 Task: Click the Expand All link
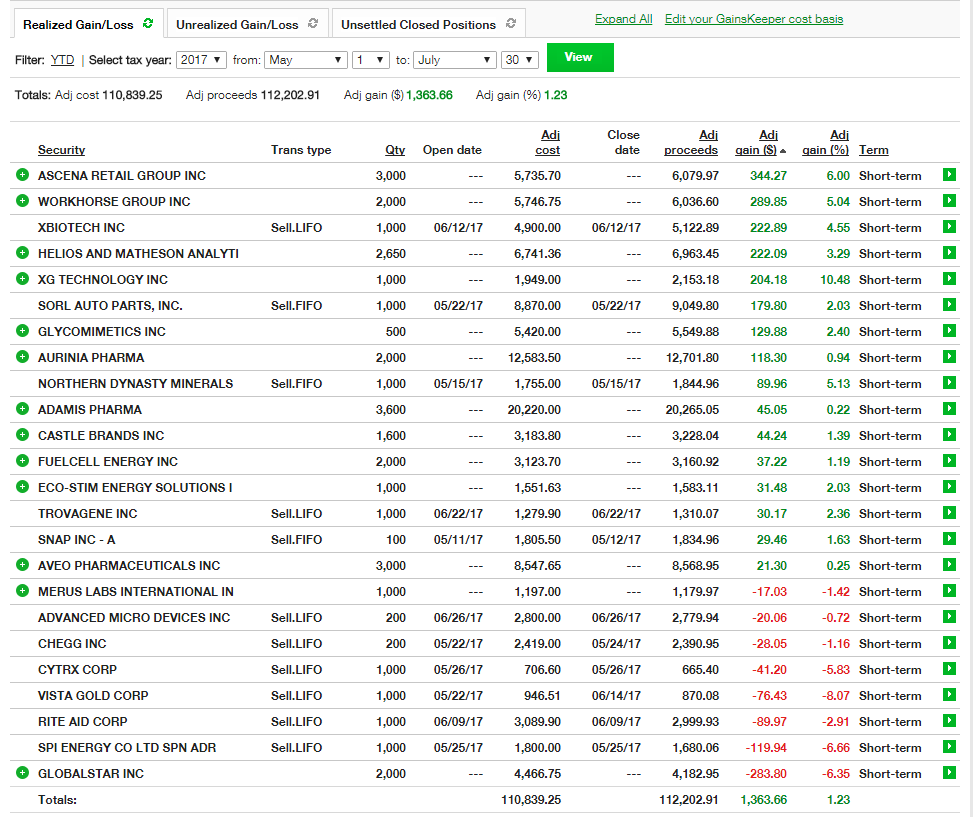(x=623, y=19)
